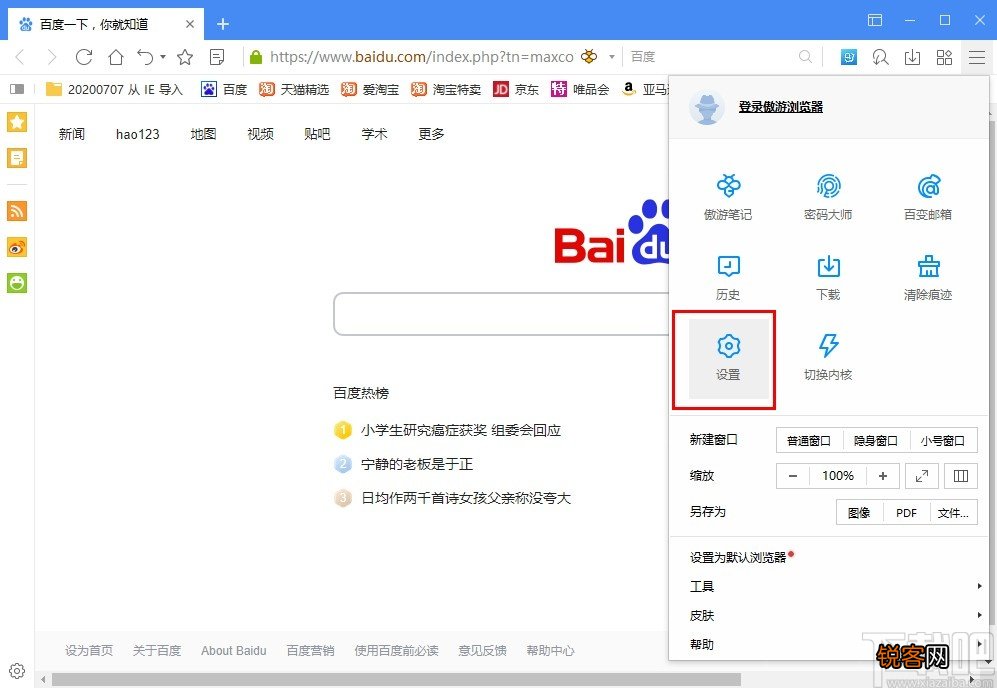The image size is (997, 688).
Task: Click the back navigation arrow
Action: [x=20, y=57]
